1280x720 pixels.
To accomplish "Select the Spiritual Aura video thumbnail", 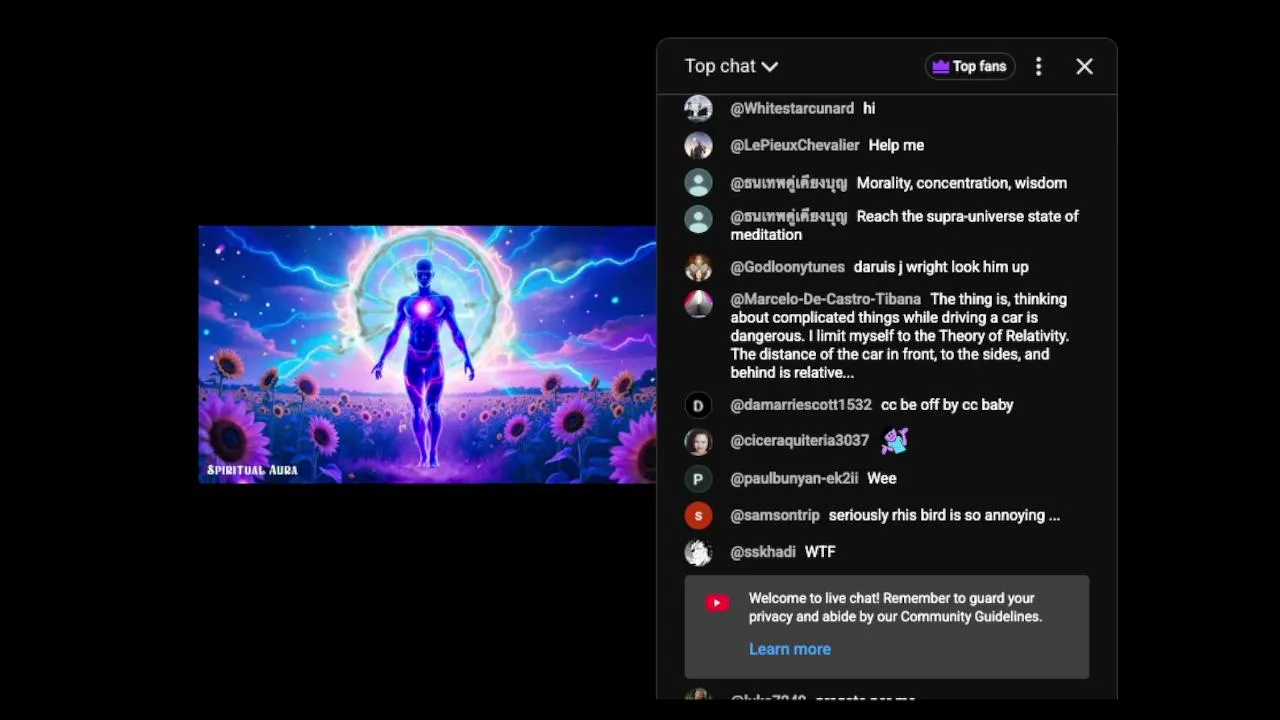I will (x=427, y=354).
